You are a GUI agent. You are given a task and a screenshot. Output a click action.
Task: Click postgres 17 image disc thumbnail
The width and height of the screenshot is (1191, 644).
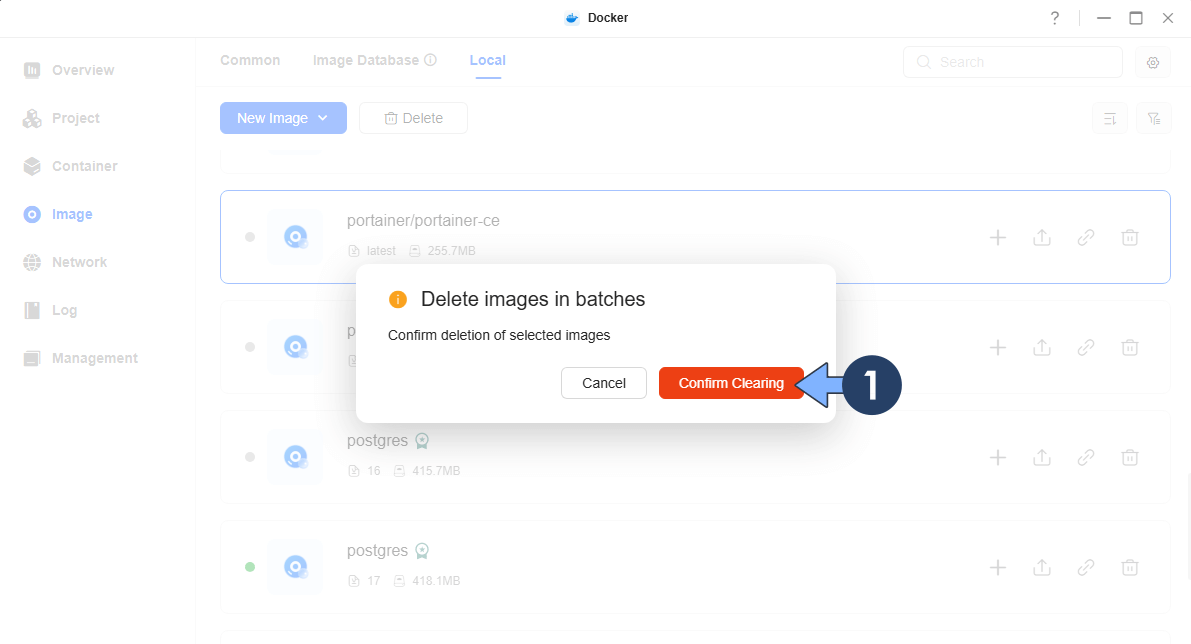click(295, 567)
